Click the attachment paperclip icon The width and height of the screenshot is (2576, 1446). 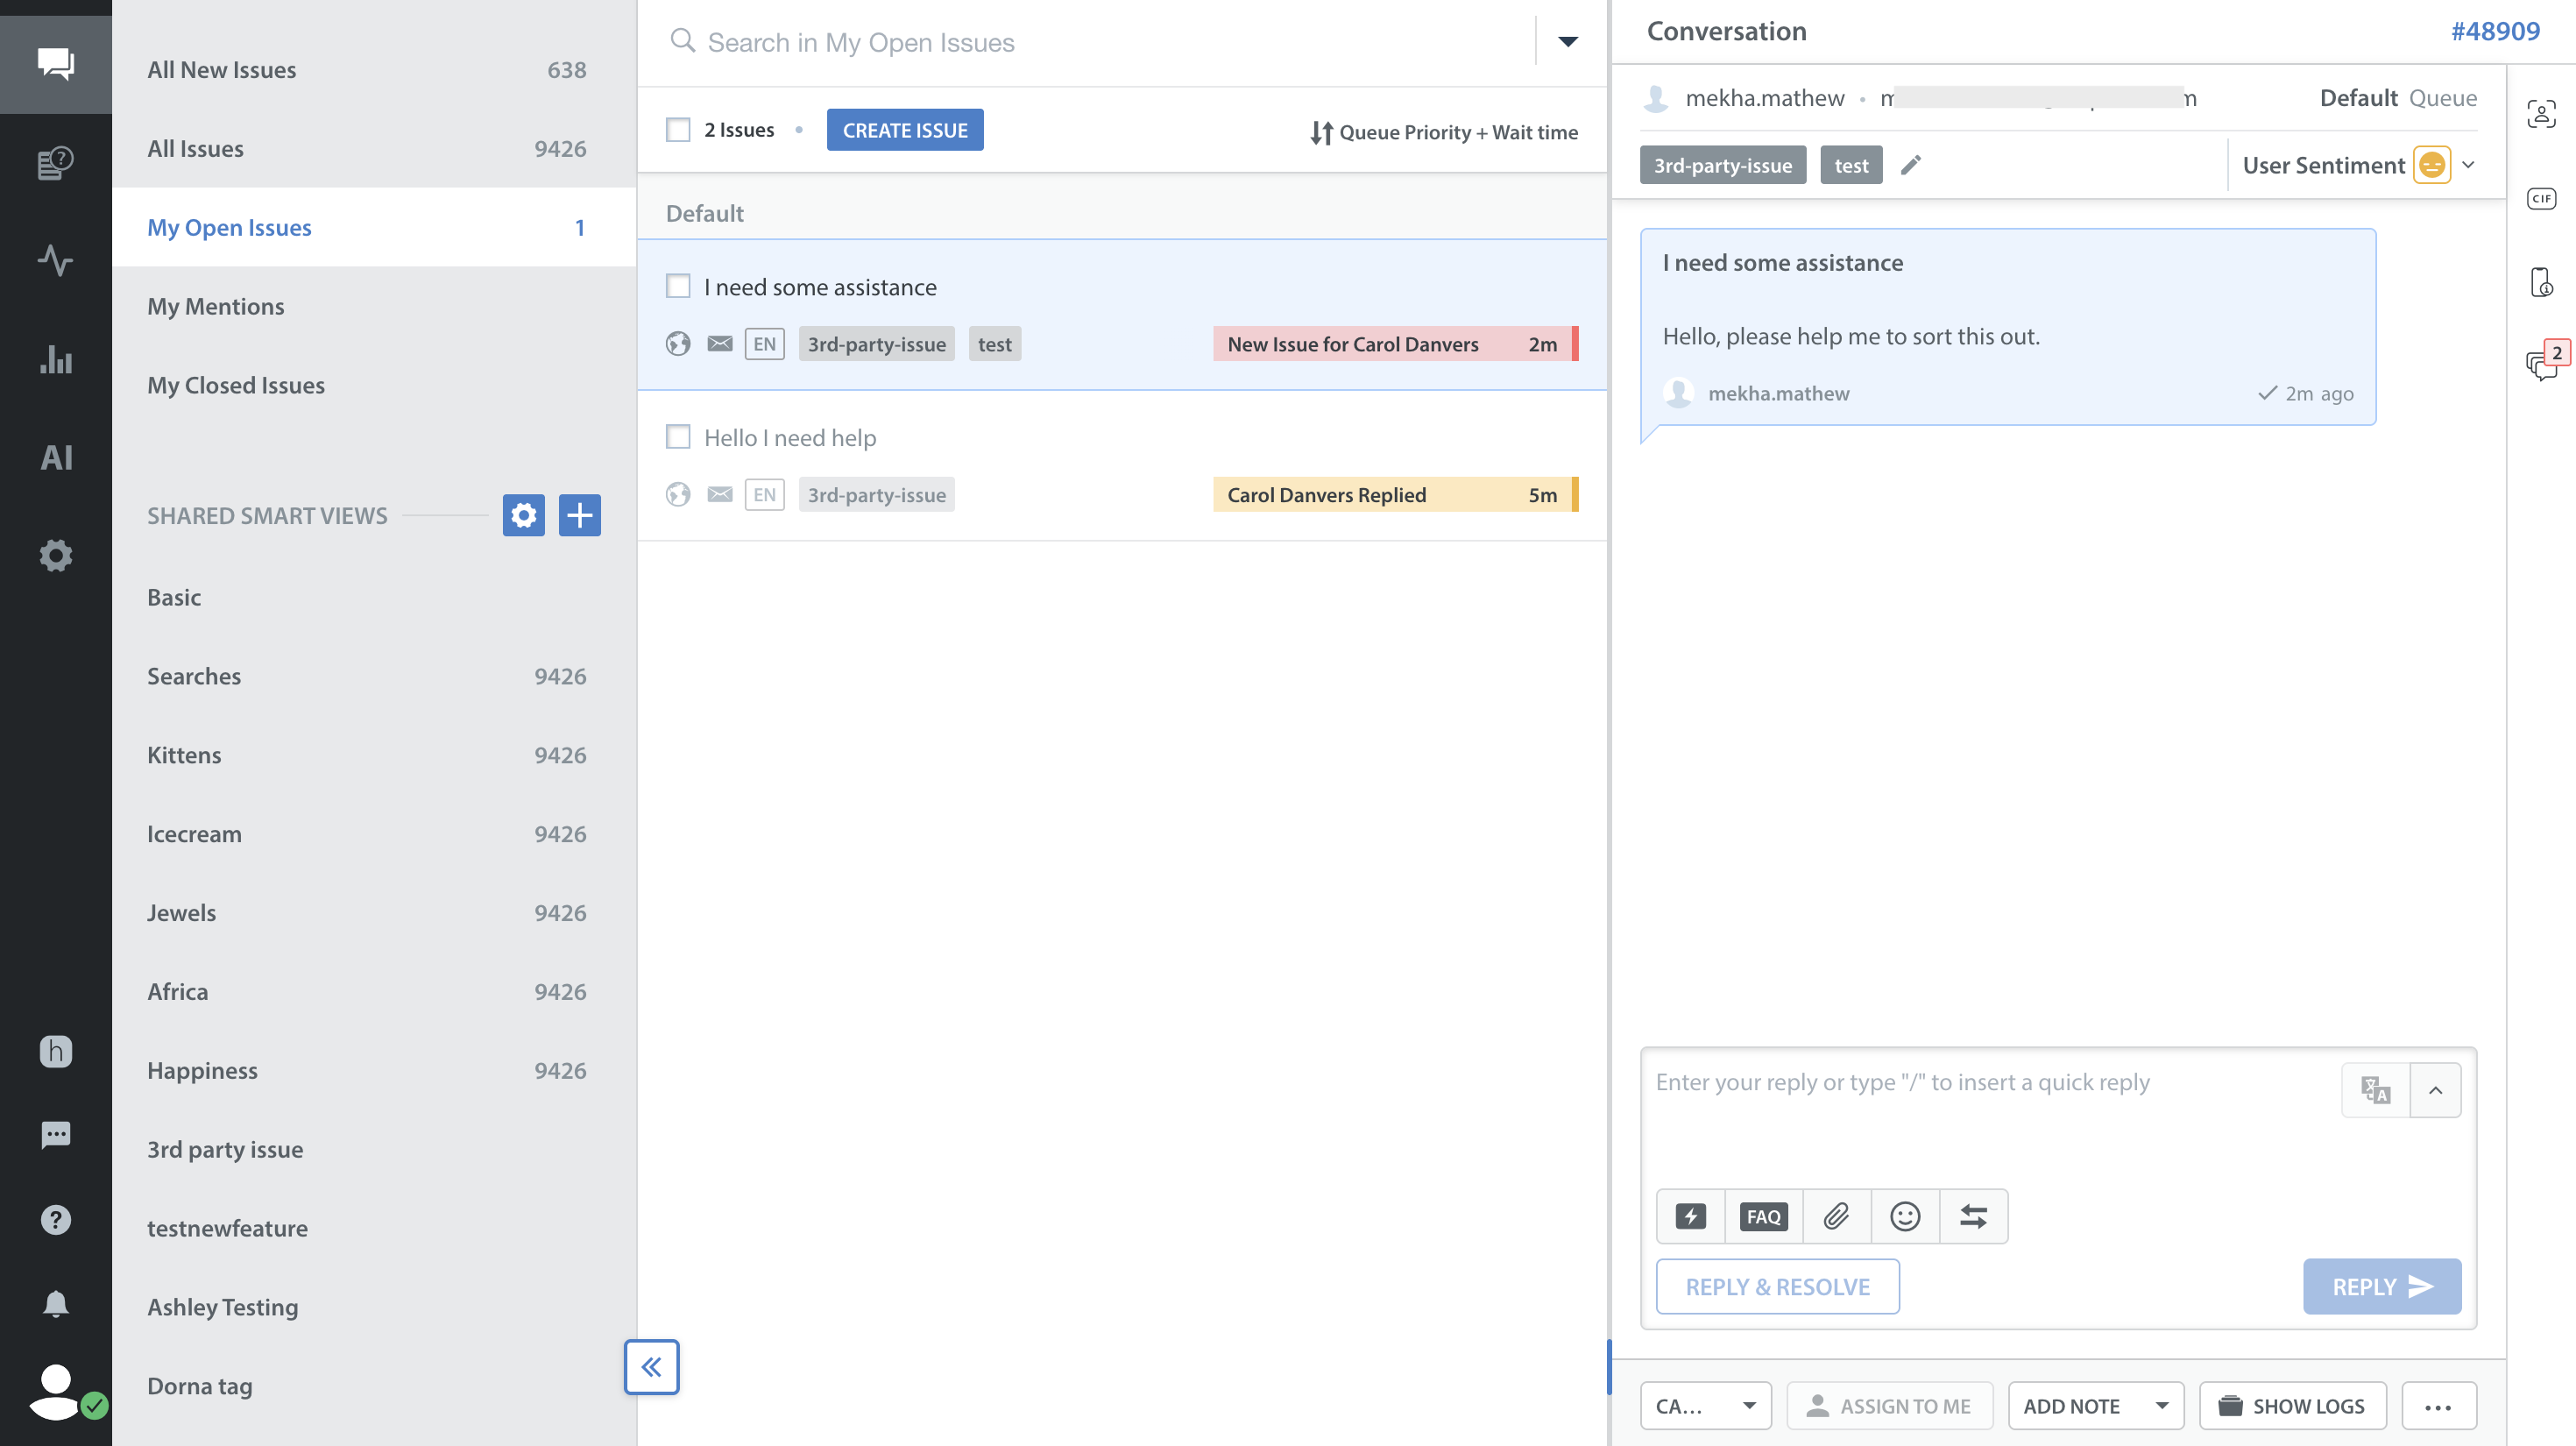1836,1216
